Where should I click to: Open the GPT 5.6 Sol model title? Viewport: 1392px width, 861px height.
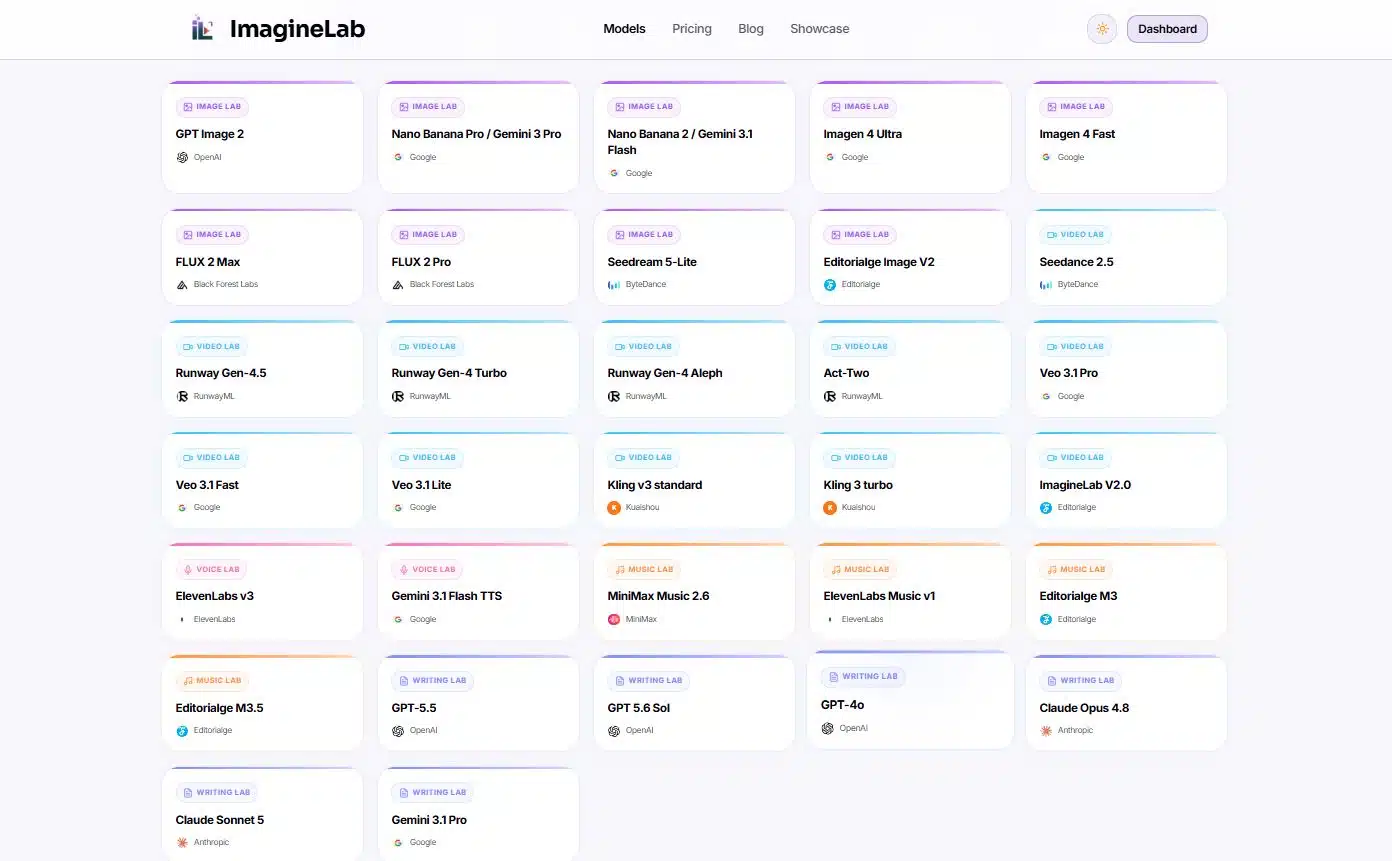pos(639,708)
